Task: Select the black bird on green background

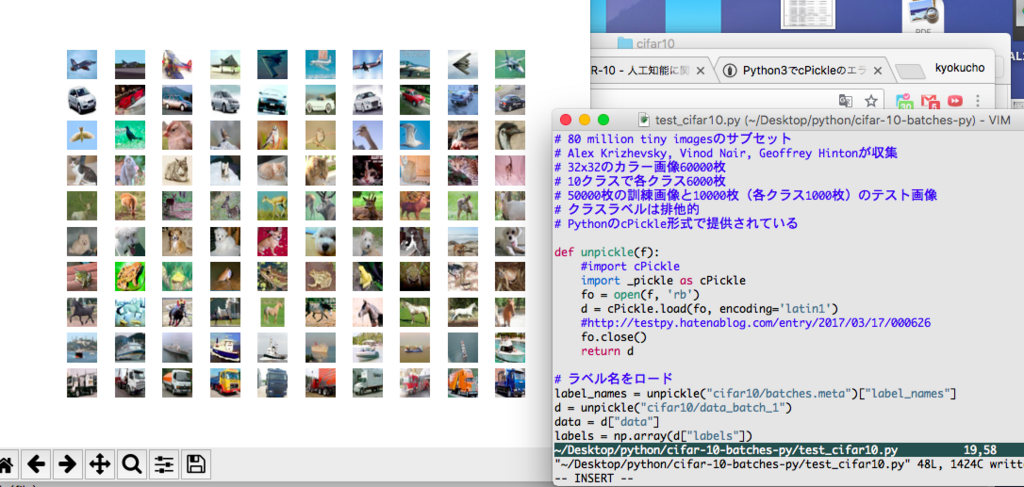Action: coord(129,135)
